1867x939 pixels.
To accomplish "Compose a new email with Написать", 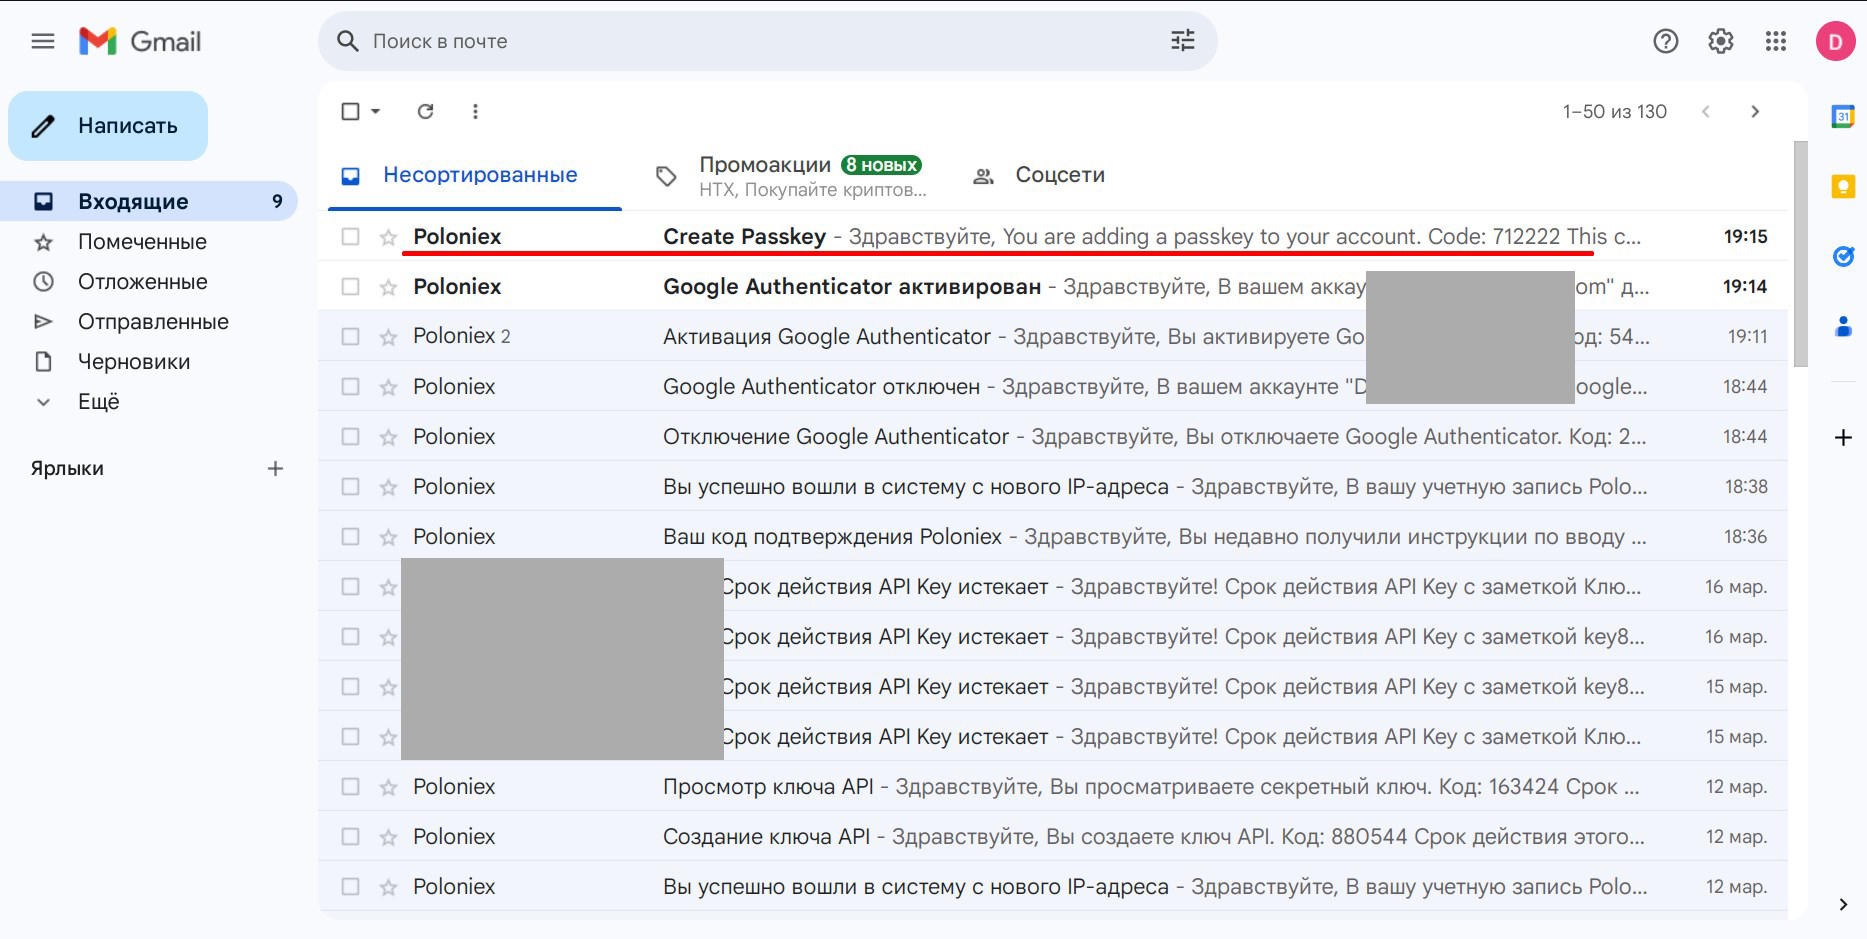I will click(108, 126).
